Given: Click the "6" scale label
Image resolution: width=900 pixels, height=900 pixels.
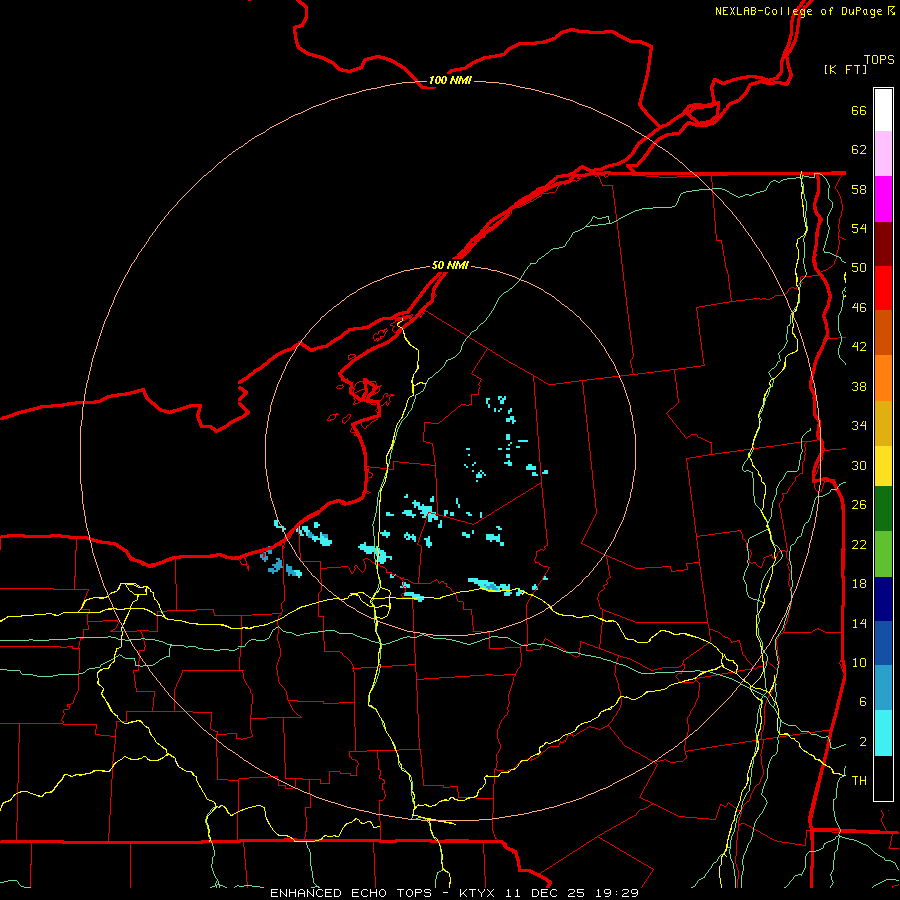Looking at the screenshot, I should tap(863, 701).
